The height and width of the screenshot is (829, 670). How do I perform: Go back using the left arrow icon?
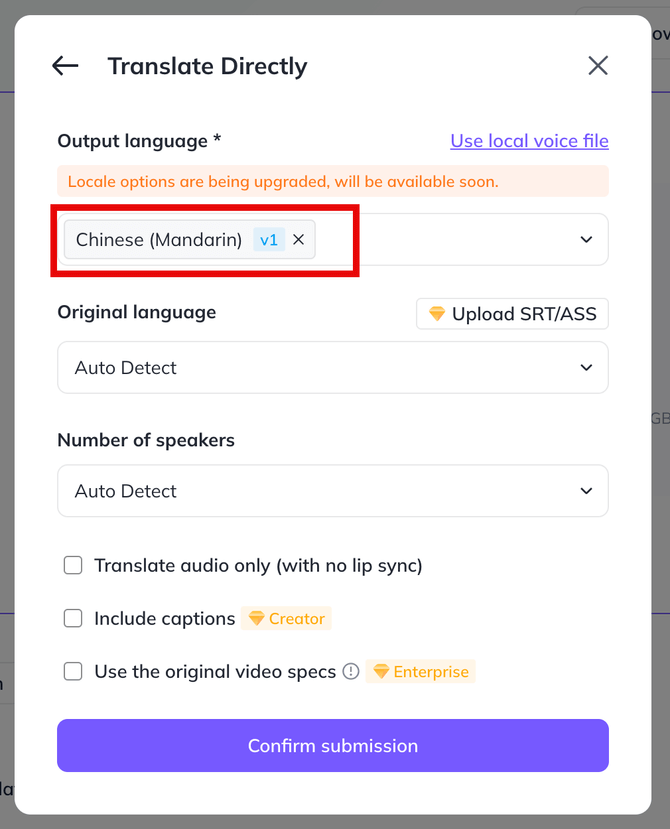coord(65,66)
